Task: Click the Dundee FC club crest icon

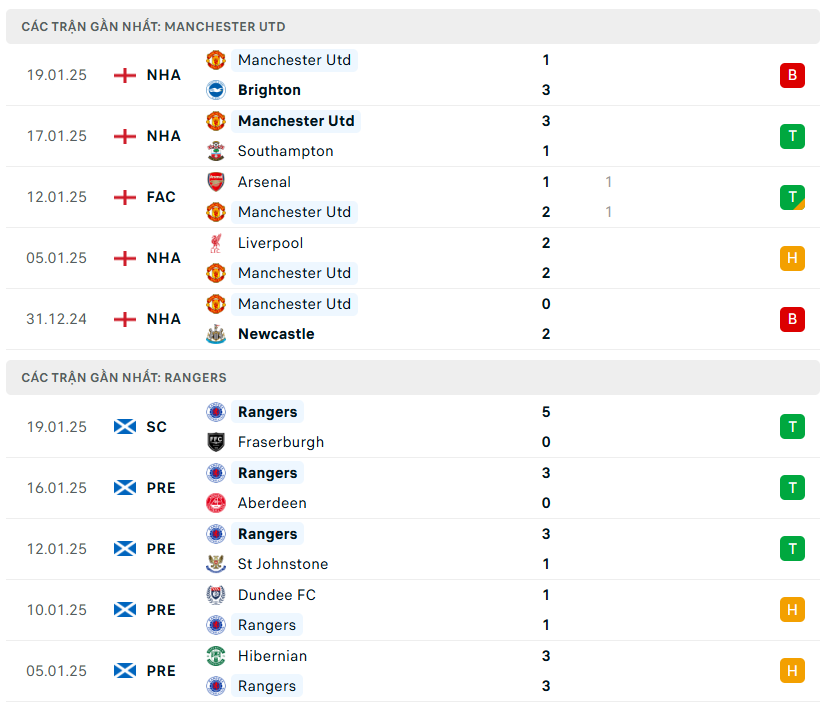Action: point(216,595)
